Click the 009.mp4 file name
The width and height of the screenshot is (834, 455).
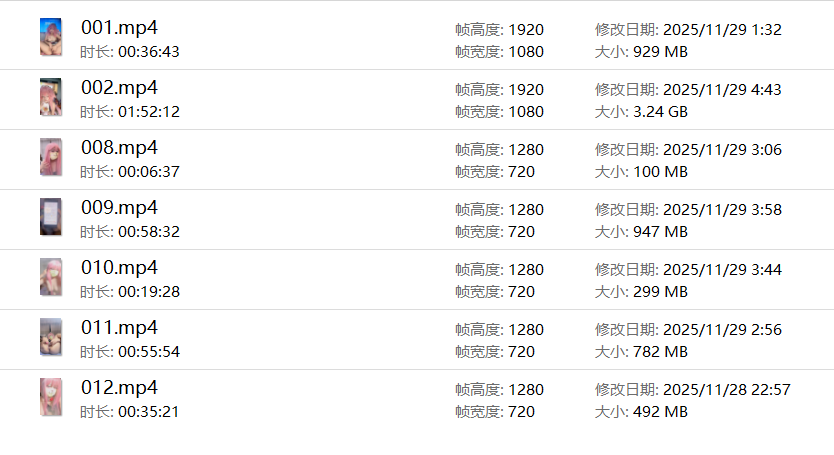tap(119, 208)
